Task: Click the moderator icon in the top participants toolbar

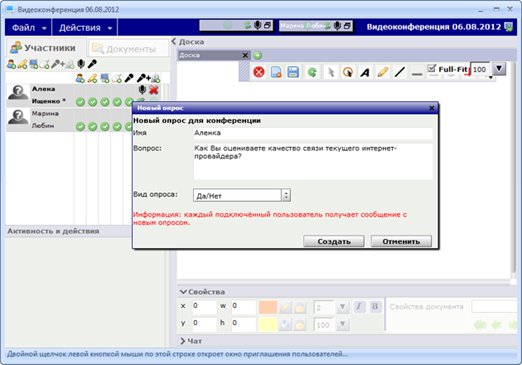Action: point(11,64)
